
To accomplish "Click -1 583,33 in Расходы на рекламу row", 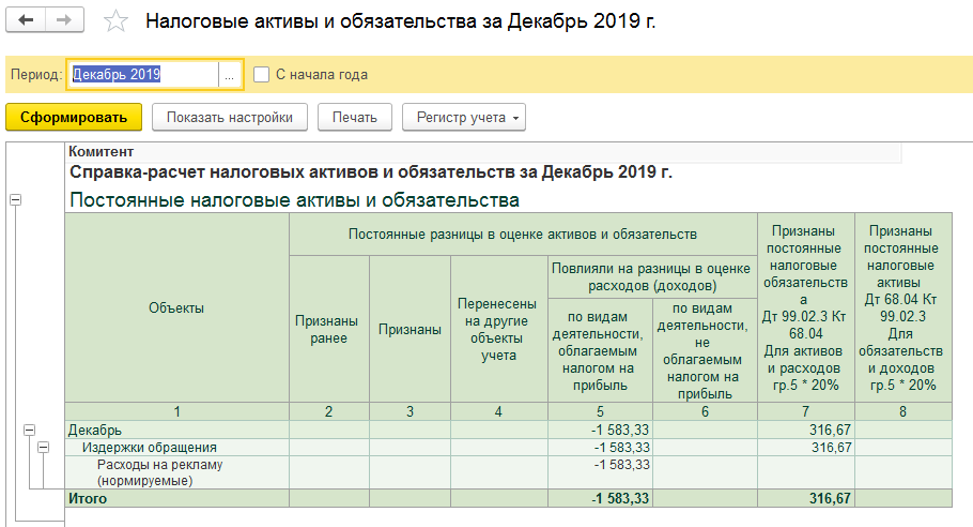I will tap(600, 472).
